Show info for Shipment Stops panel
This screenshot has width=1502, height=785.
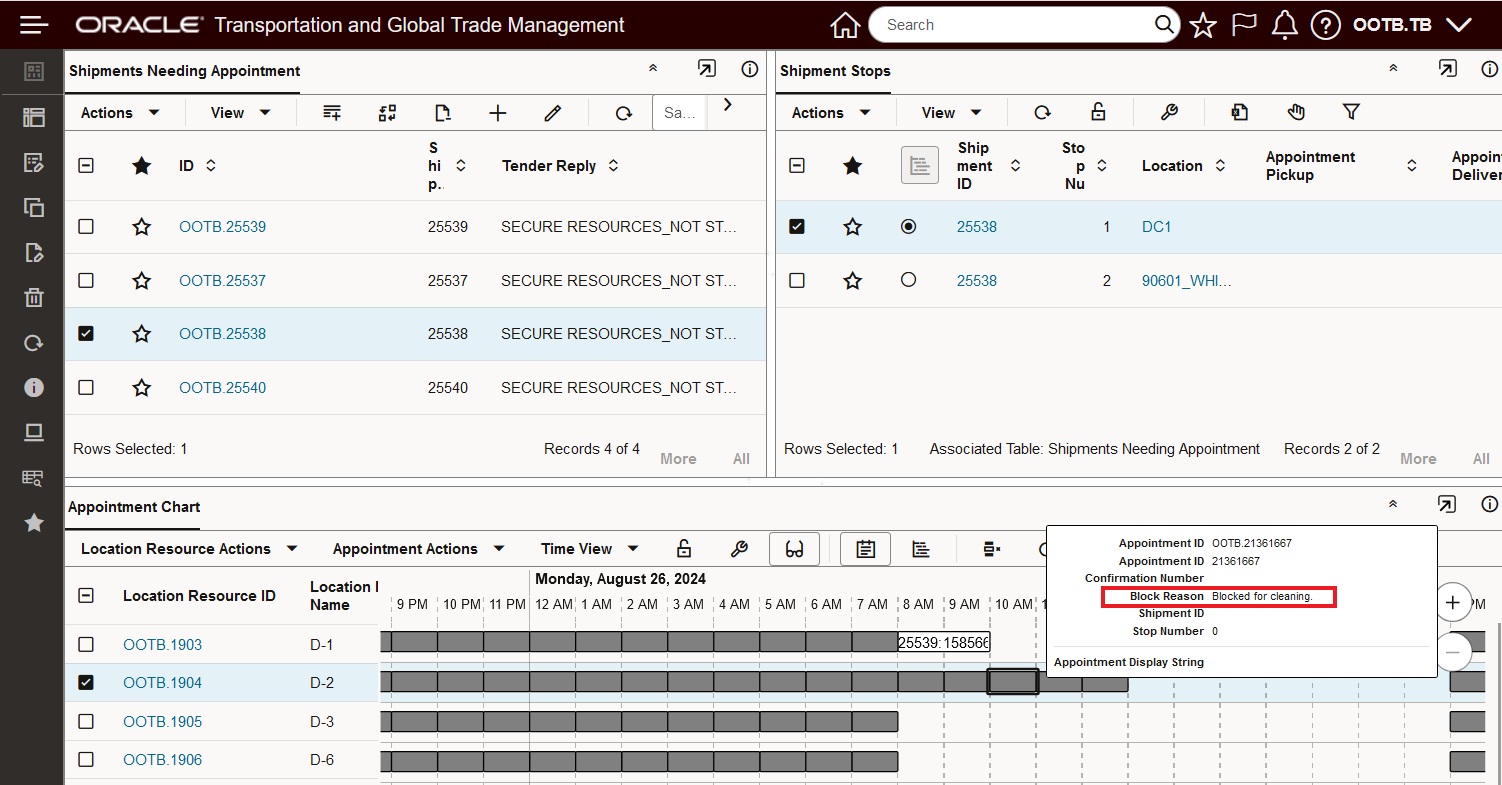(x=1490, y=68)
